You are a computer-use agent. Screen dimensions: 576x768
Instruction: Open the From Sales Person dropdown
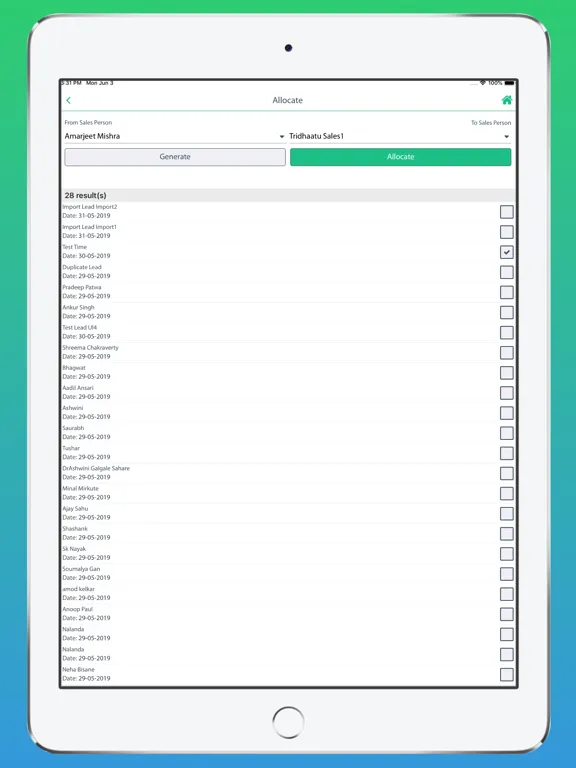(x=175, y=136)
